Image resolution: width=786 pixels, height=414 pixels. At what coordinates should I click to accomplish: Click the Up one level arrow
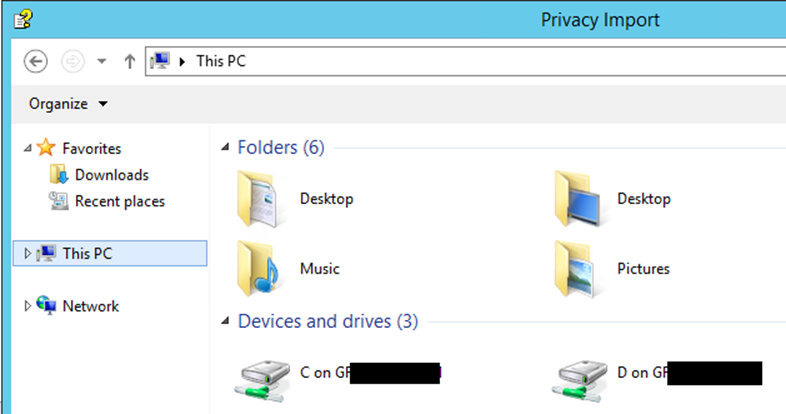(x=129, y=61)
